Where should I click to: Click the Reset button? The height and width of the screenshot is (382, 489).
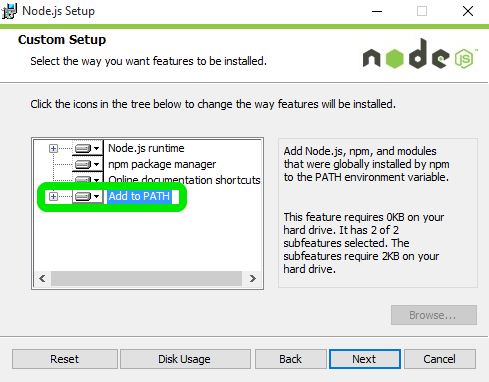click(x=65, y=359)
